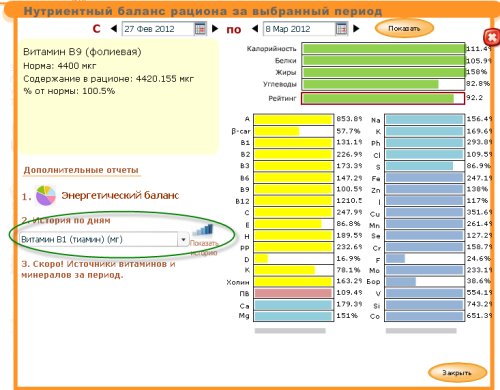Click the Fe mineral bar
Viewport: 500px width, 390px height.
point(425,178)
